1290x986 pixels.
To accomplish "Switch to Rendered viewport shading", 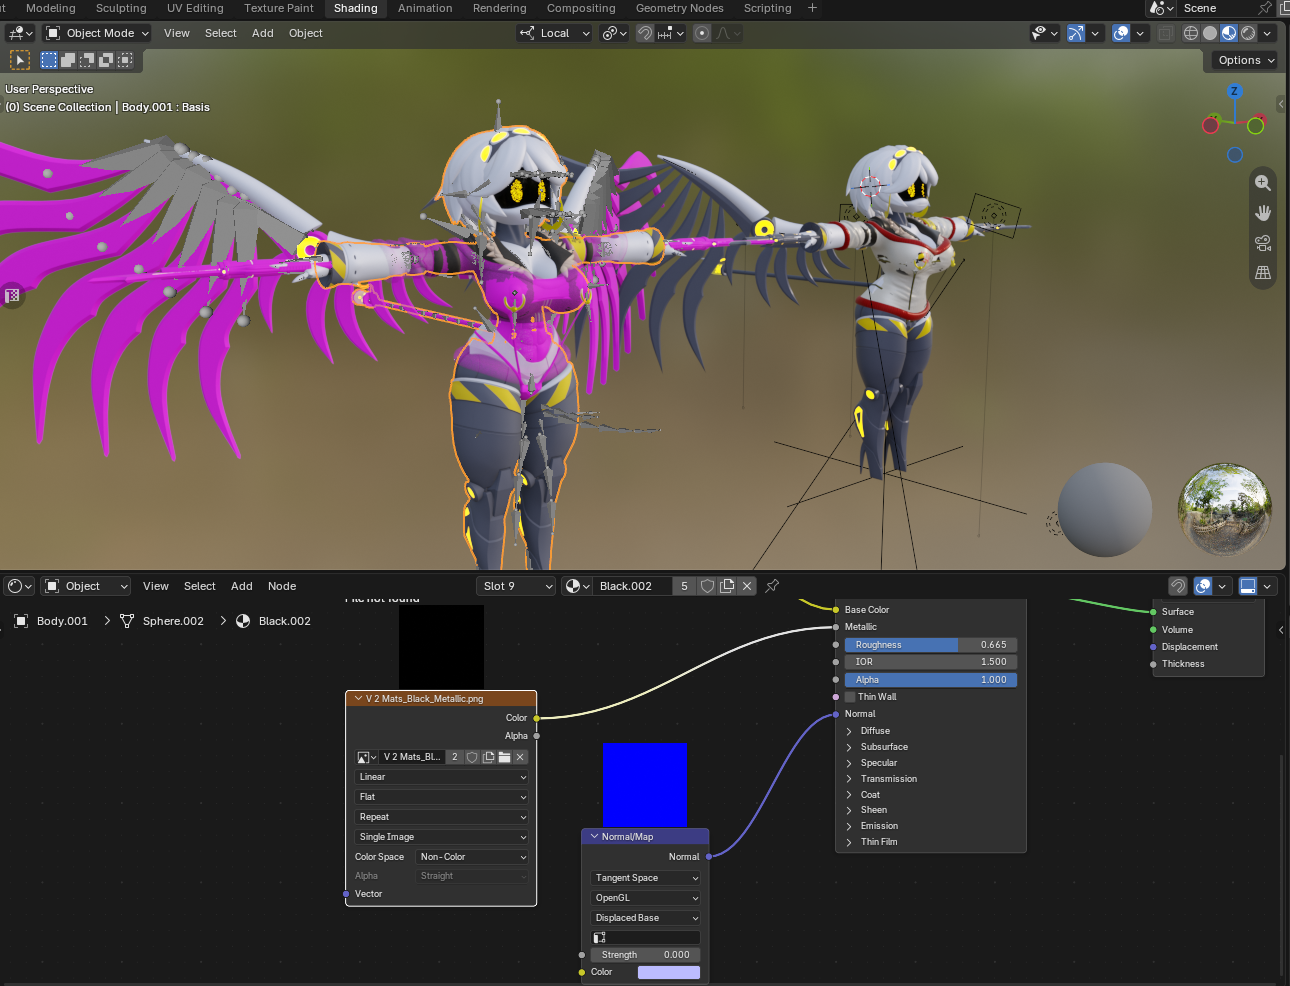I will point(1248,33).
